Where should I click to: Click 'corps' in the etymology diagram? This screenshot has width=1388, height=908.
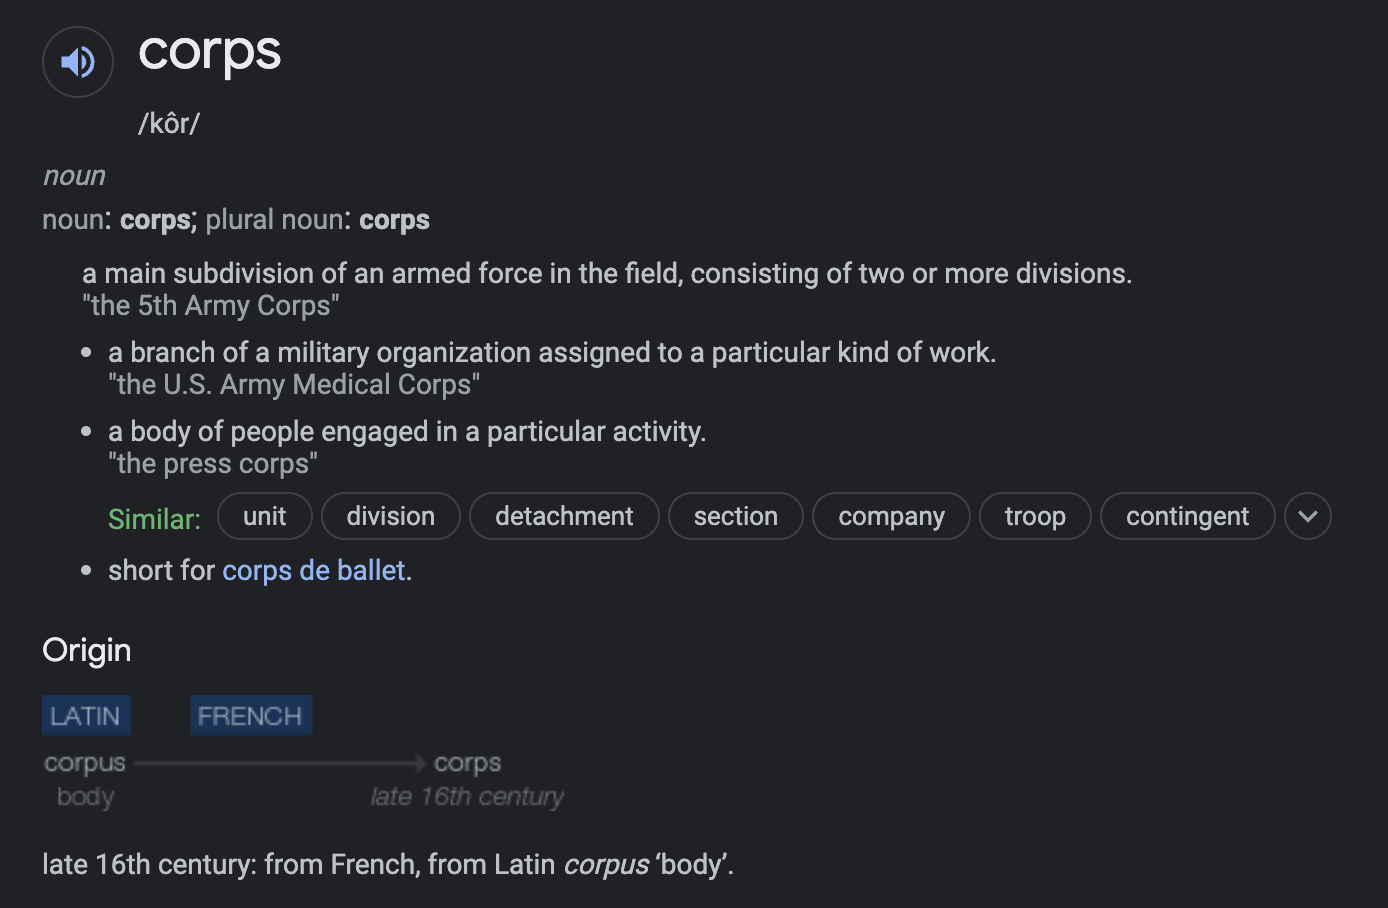coord(467,763)
